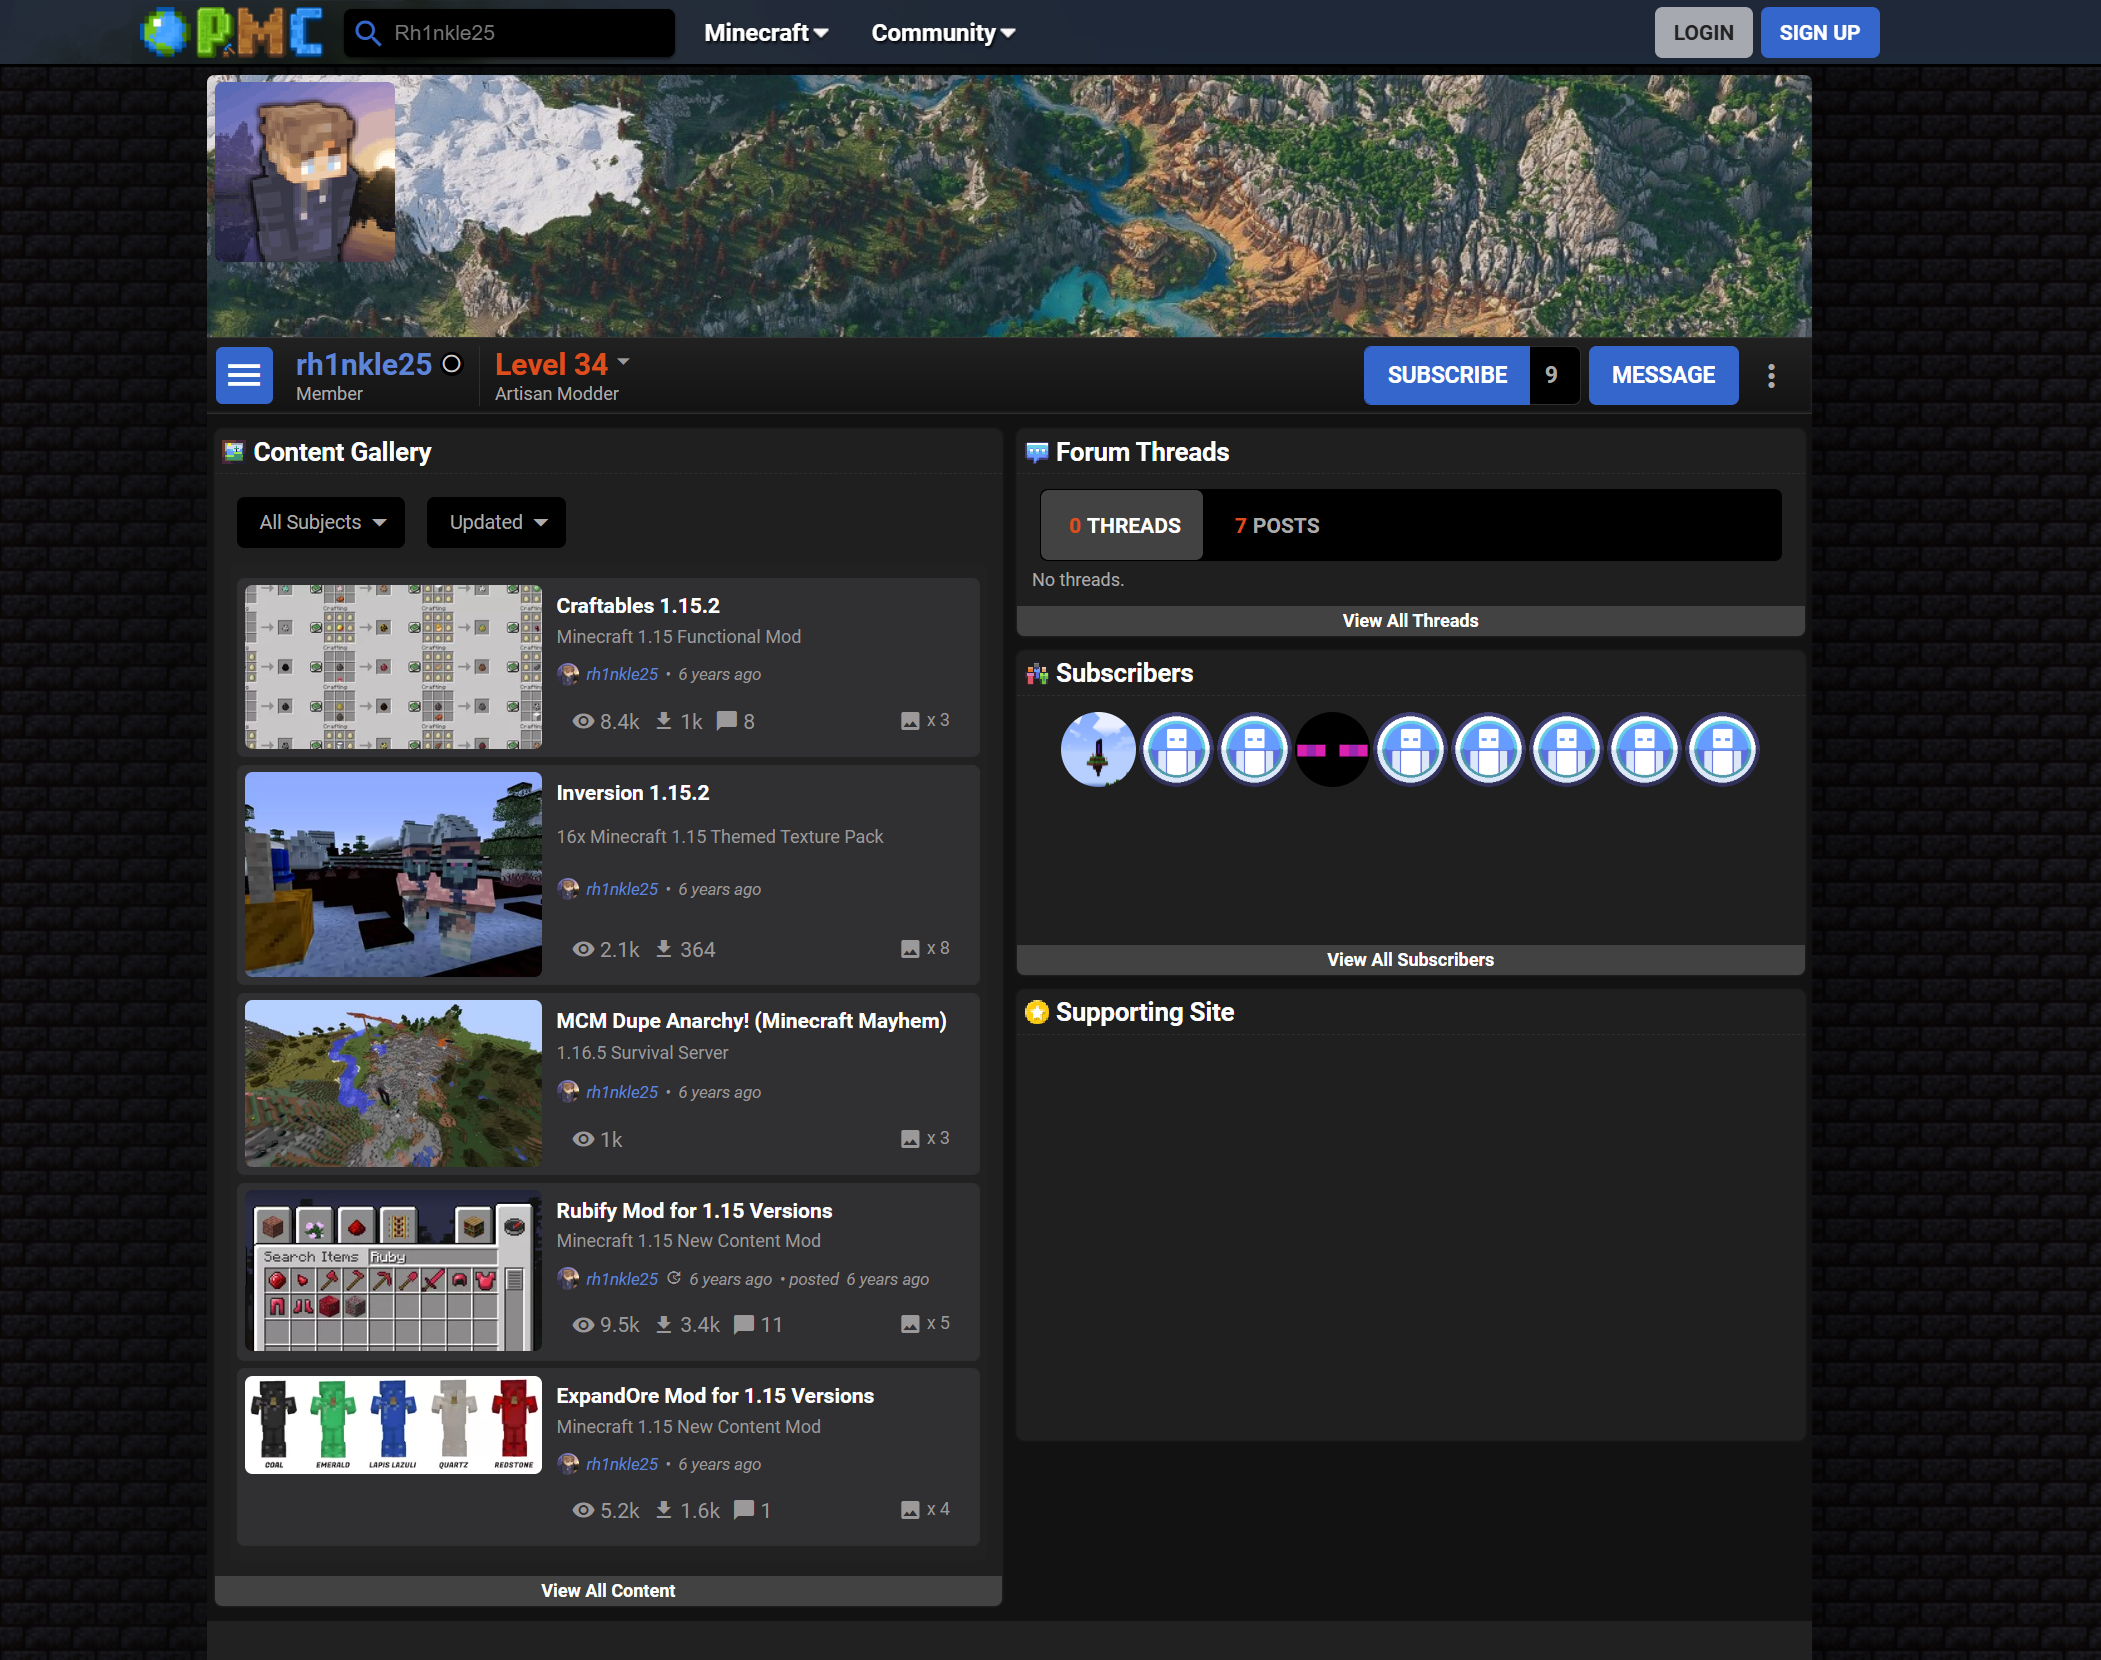The width and height of the screenshot is (2101, 1660).
Task: Click the SIGN UP button
Action: tap(1819, 33)
